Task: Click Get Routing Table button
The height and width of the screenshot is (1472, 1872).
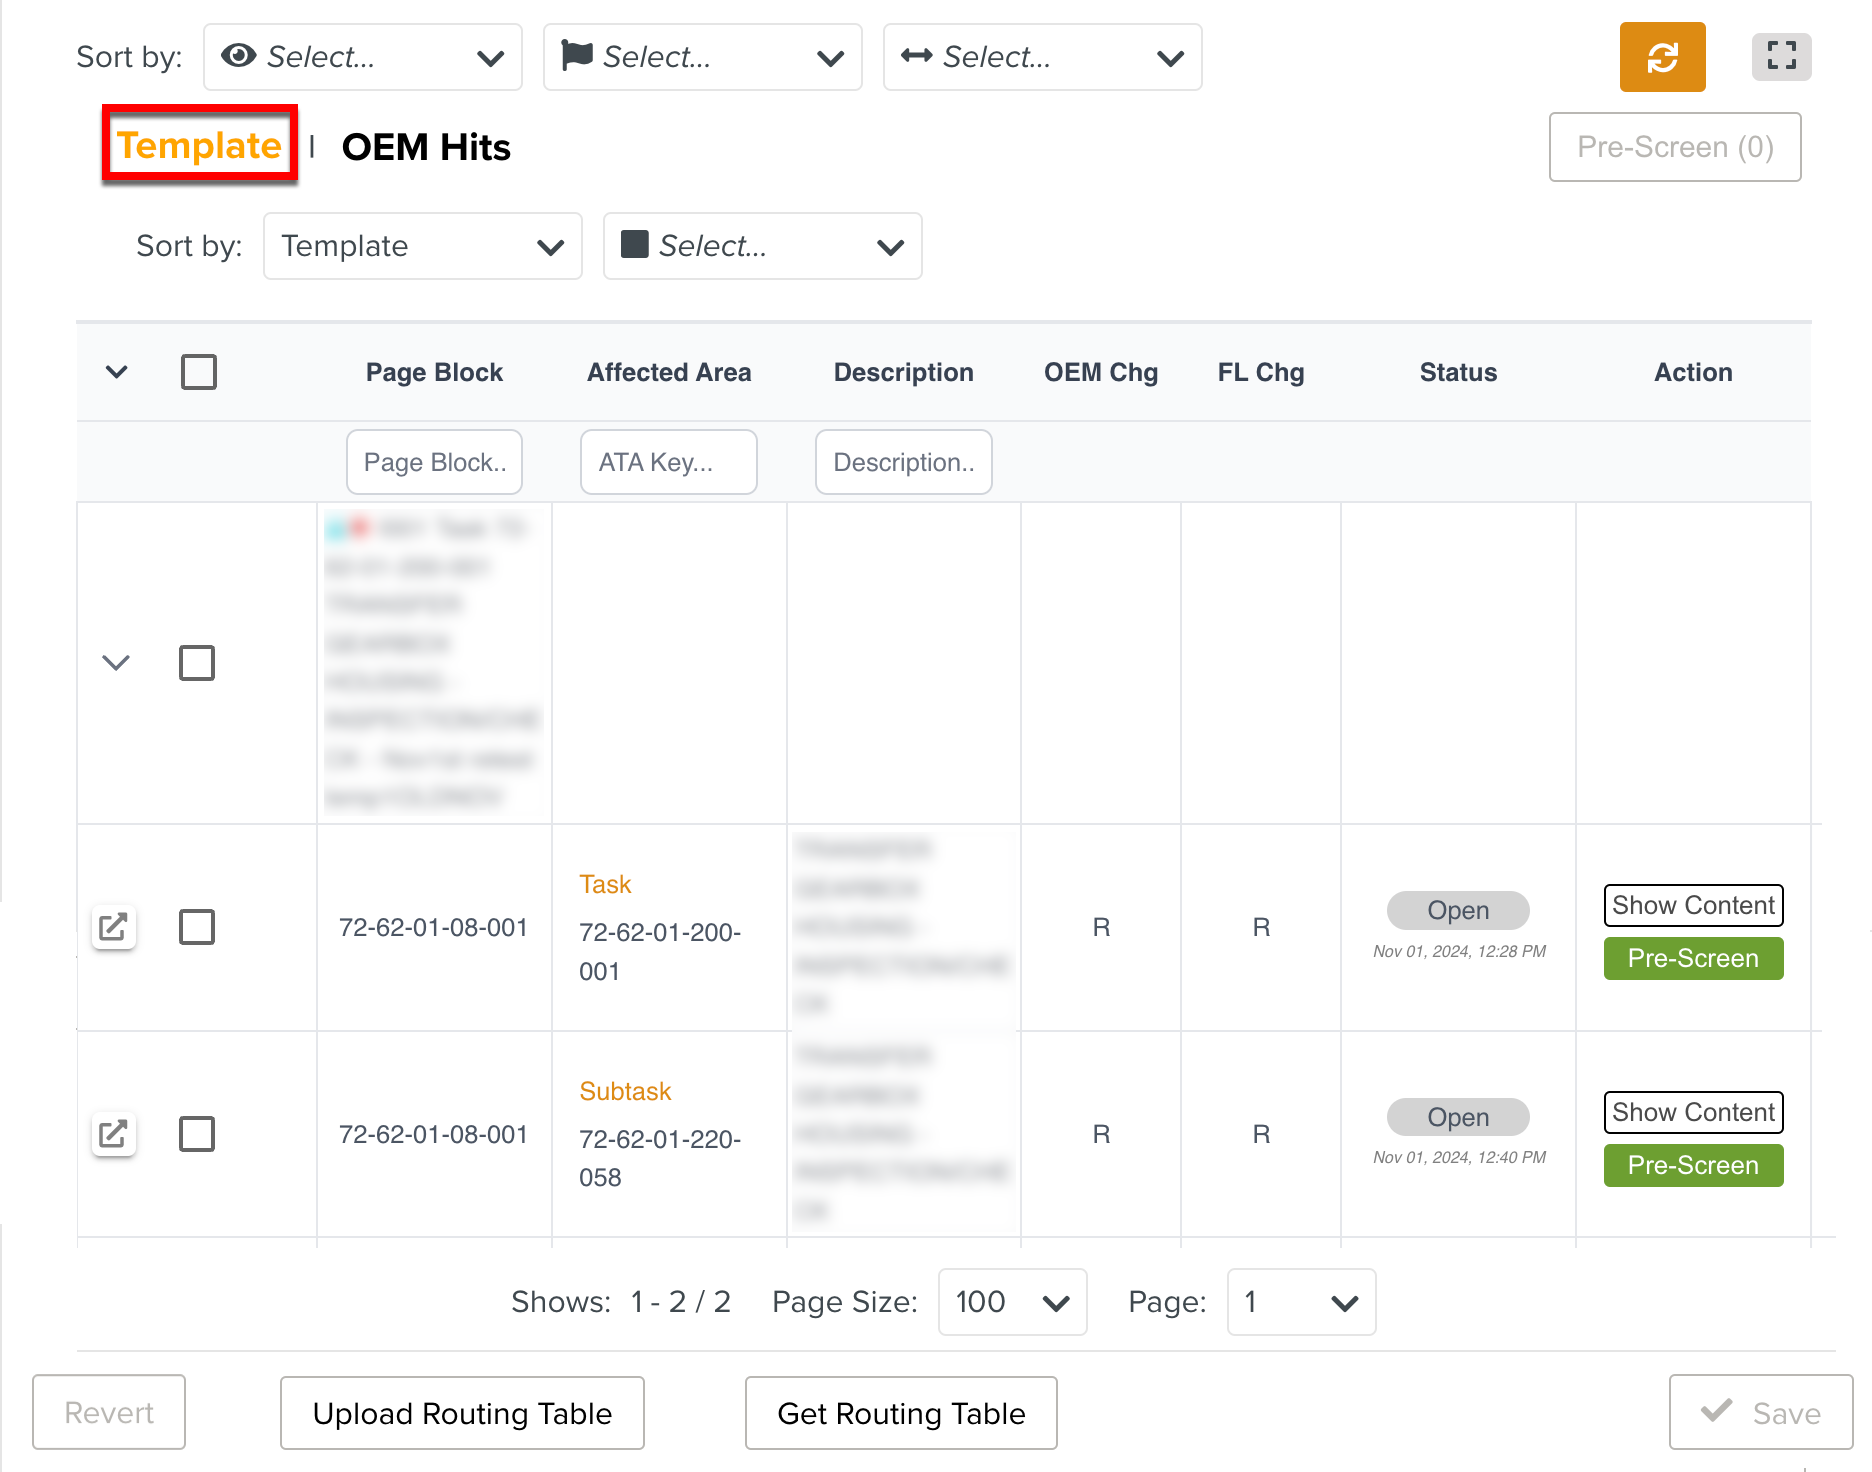Action: (x=901, y=1413)
